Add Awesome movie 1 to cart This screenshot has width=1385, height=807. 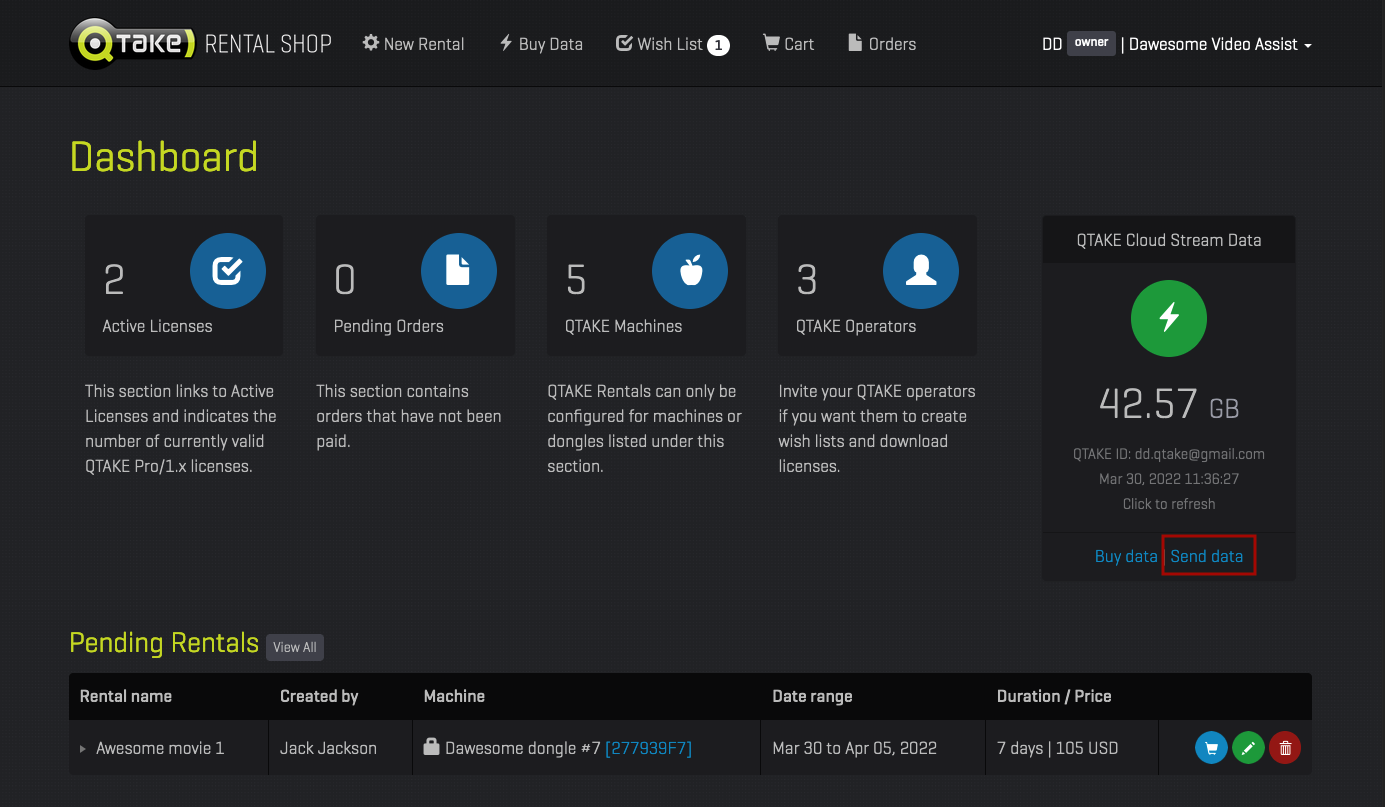(x=1211, y=748)
